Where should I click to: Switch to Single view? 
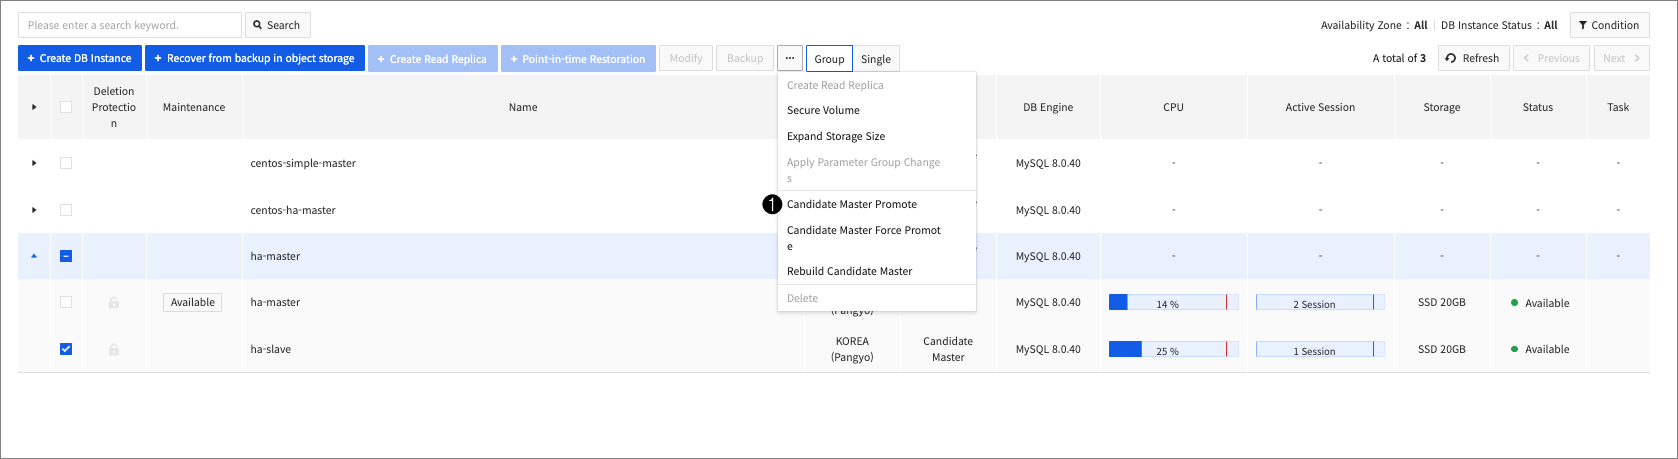point(876,58)
